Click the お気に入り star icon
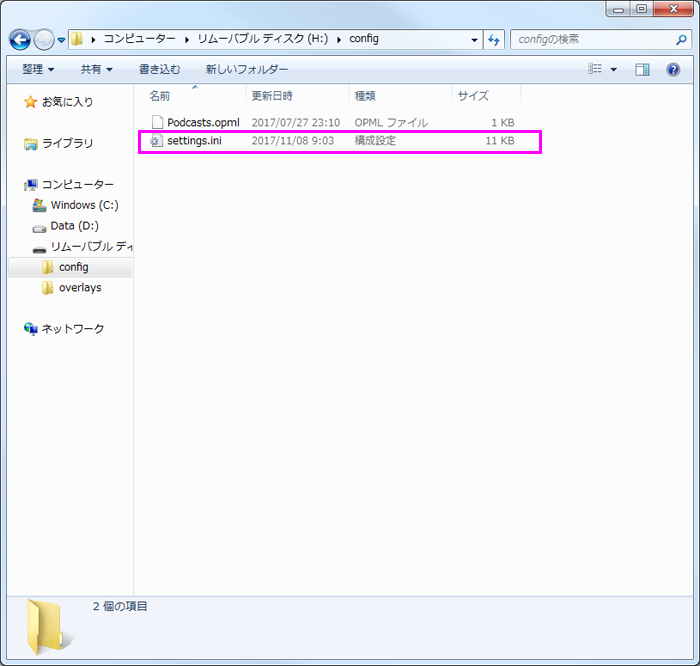Screen dimensions: 700x666 [x=30, y=102]
